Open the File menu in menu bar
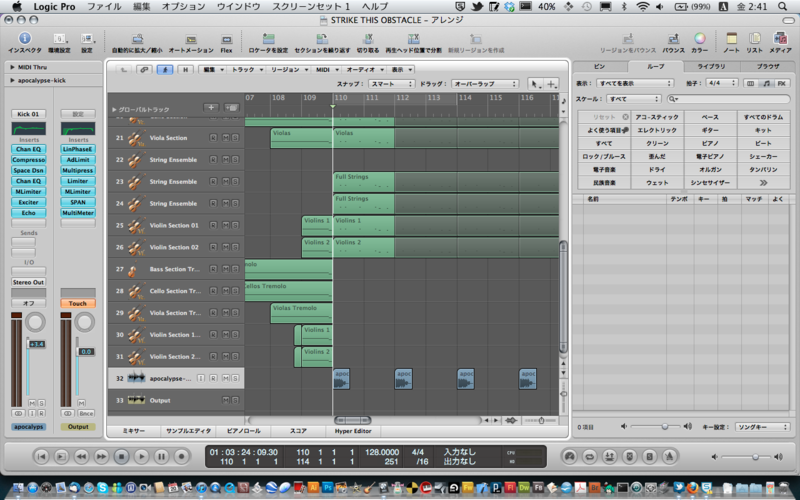Image resolution: width=800 pixels, height=500 pixels. [105, 7]
